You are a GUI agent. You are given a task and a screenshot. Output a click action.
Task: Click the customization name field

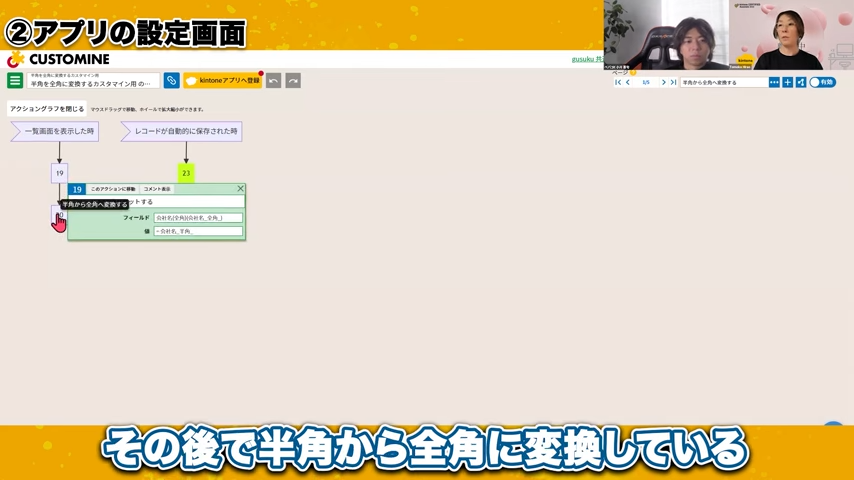coord(93,81)
